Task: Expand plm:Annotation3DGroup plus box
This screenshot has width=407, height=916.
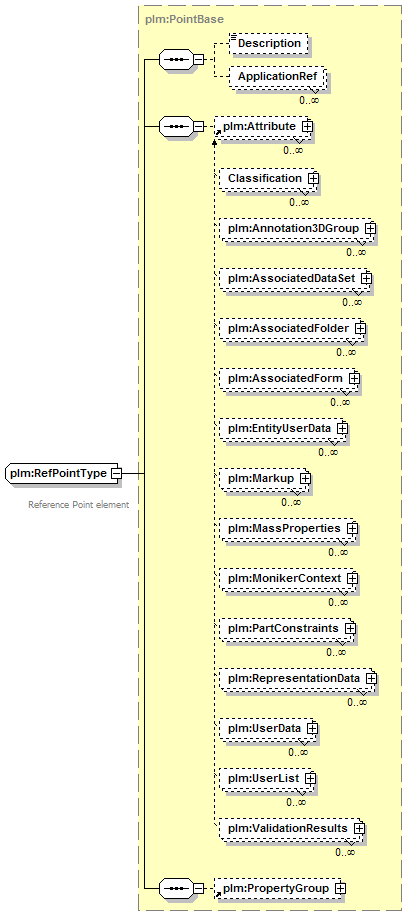Action: pos(369,228)
